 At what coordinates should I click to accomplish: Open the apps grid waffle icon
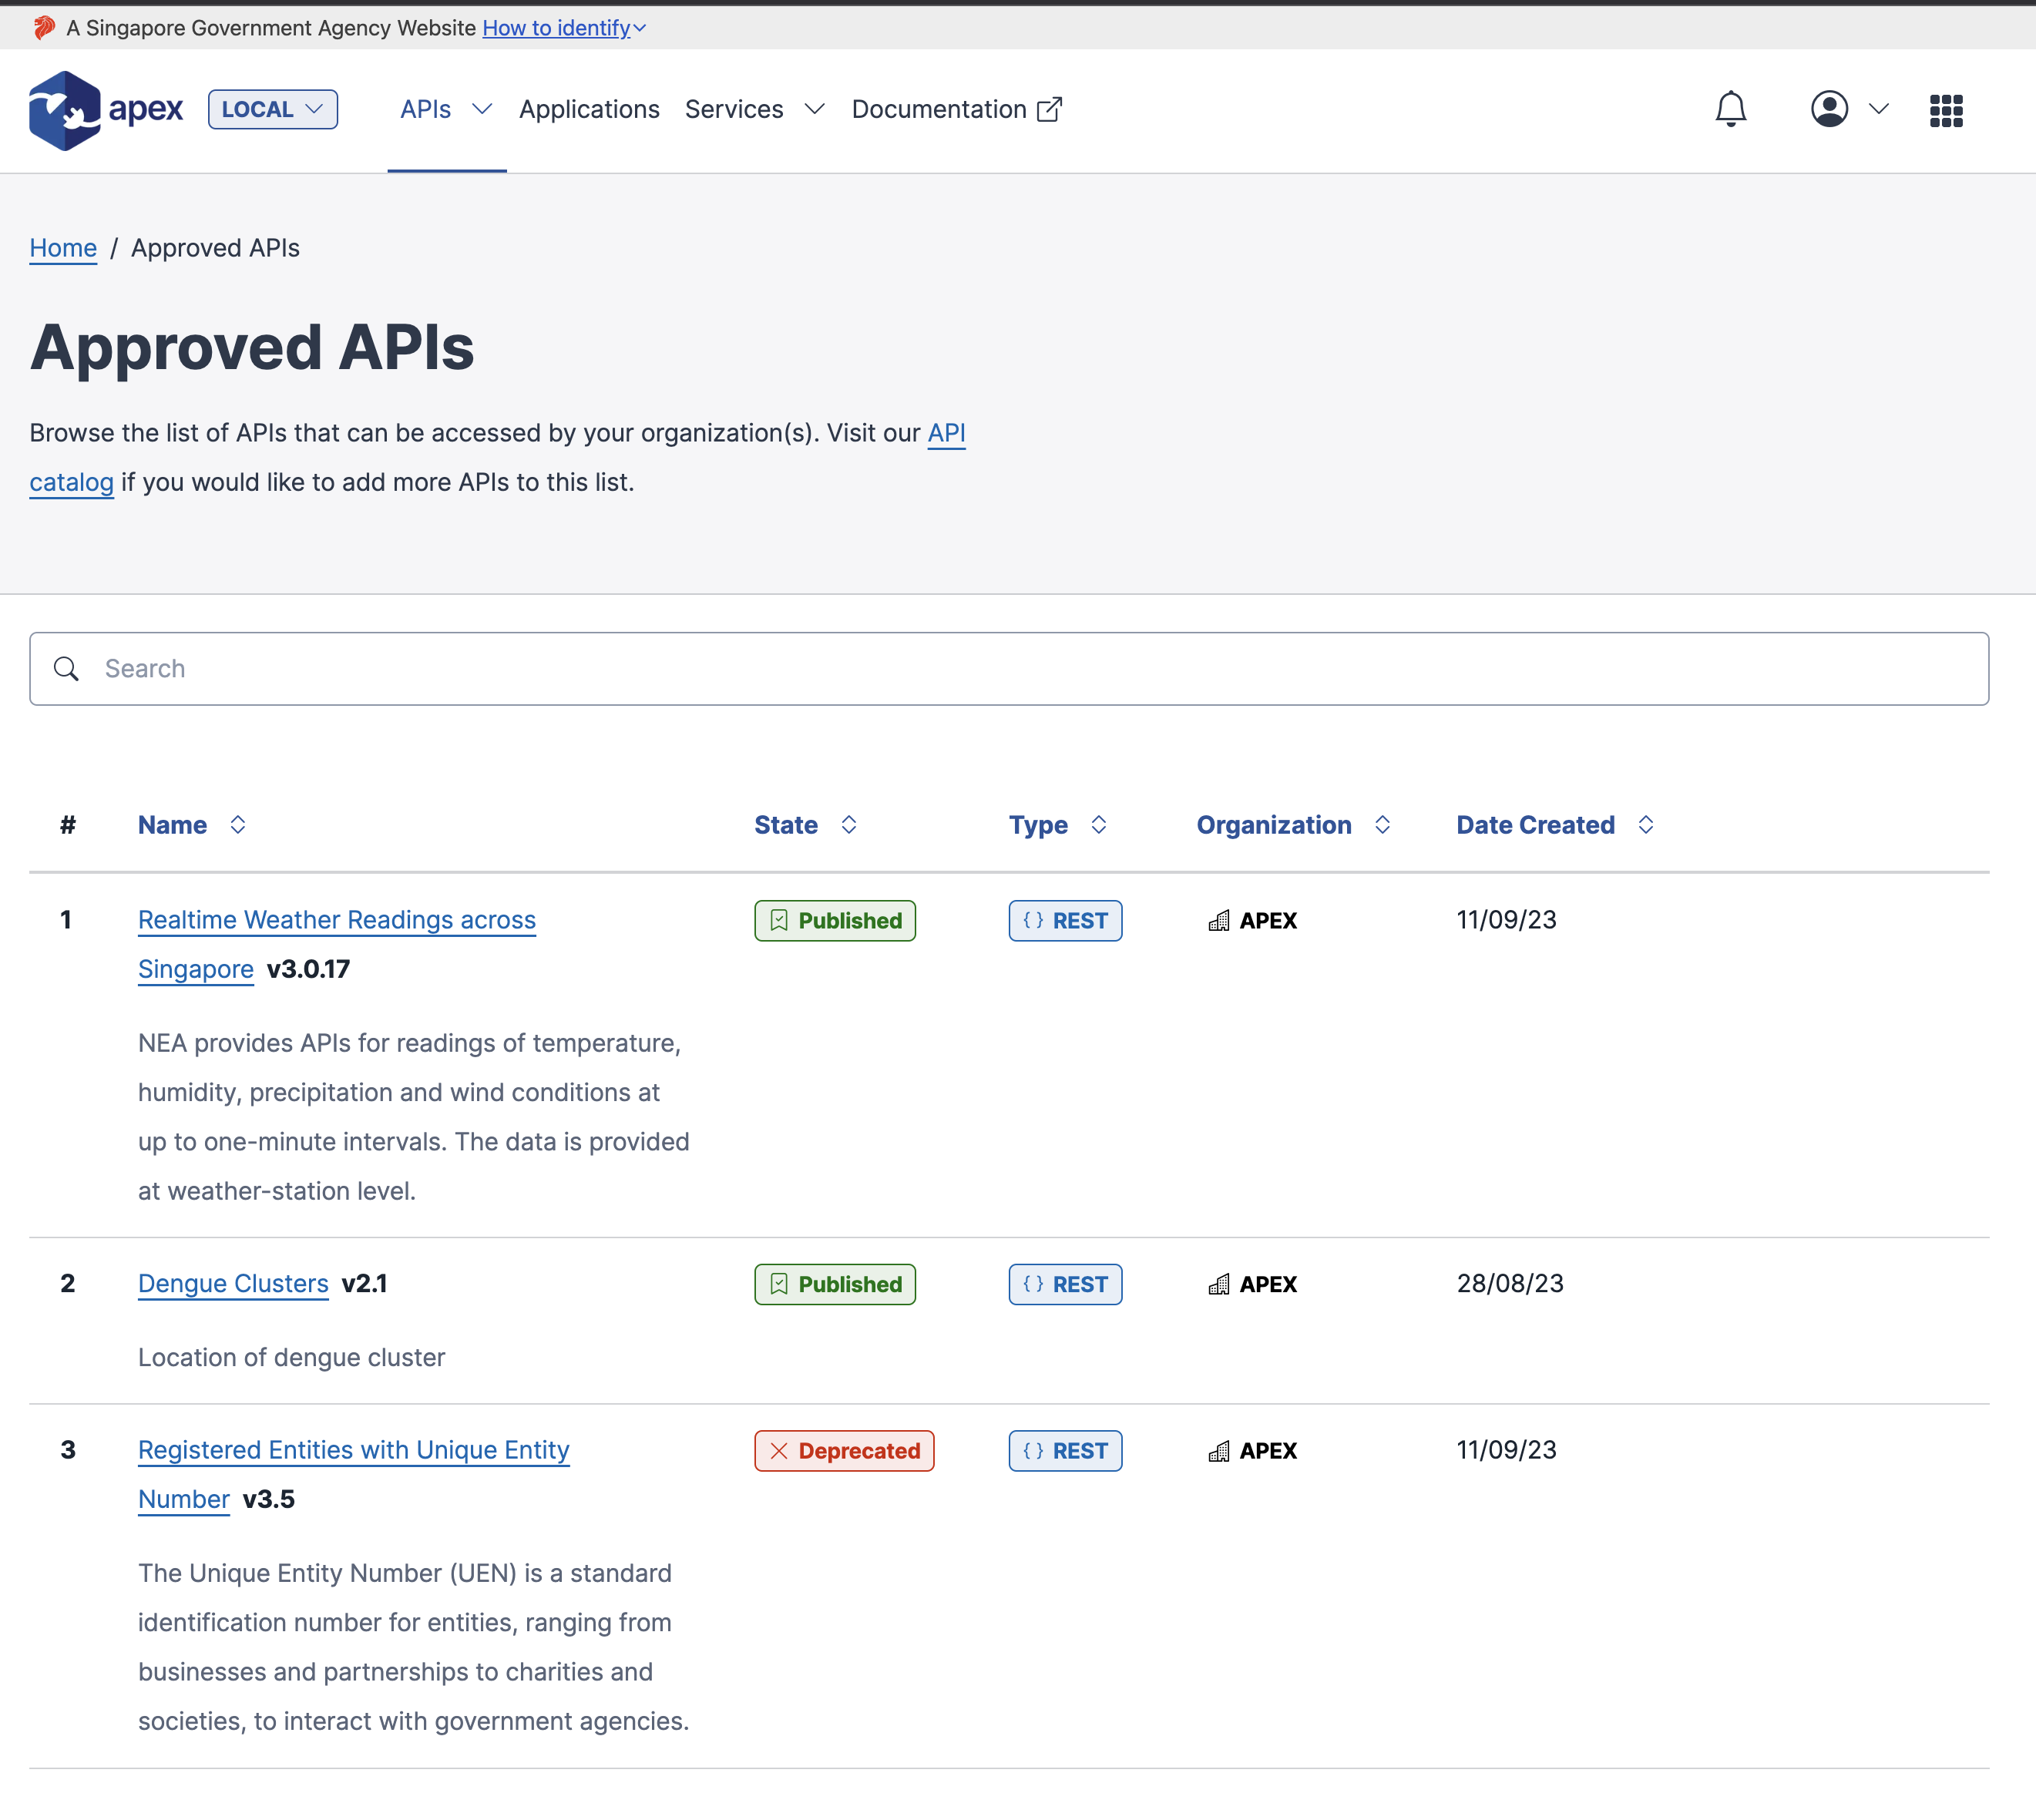click(x=1946, y=110)
